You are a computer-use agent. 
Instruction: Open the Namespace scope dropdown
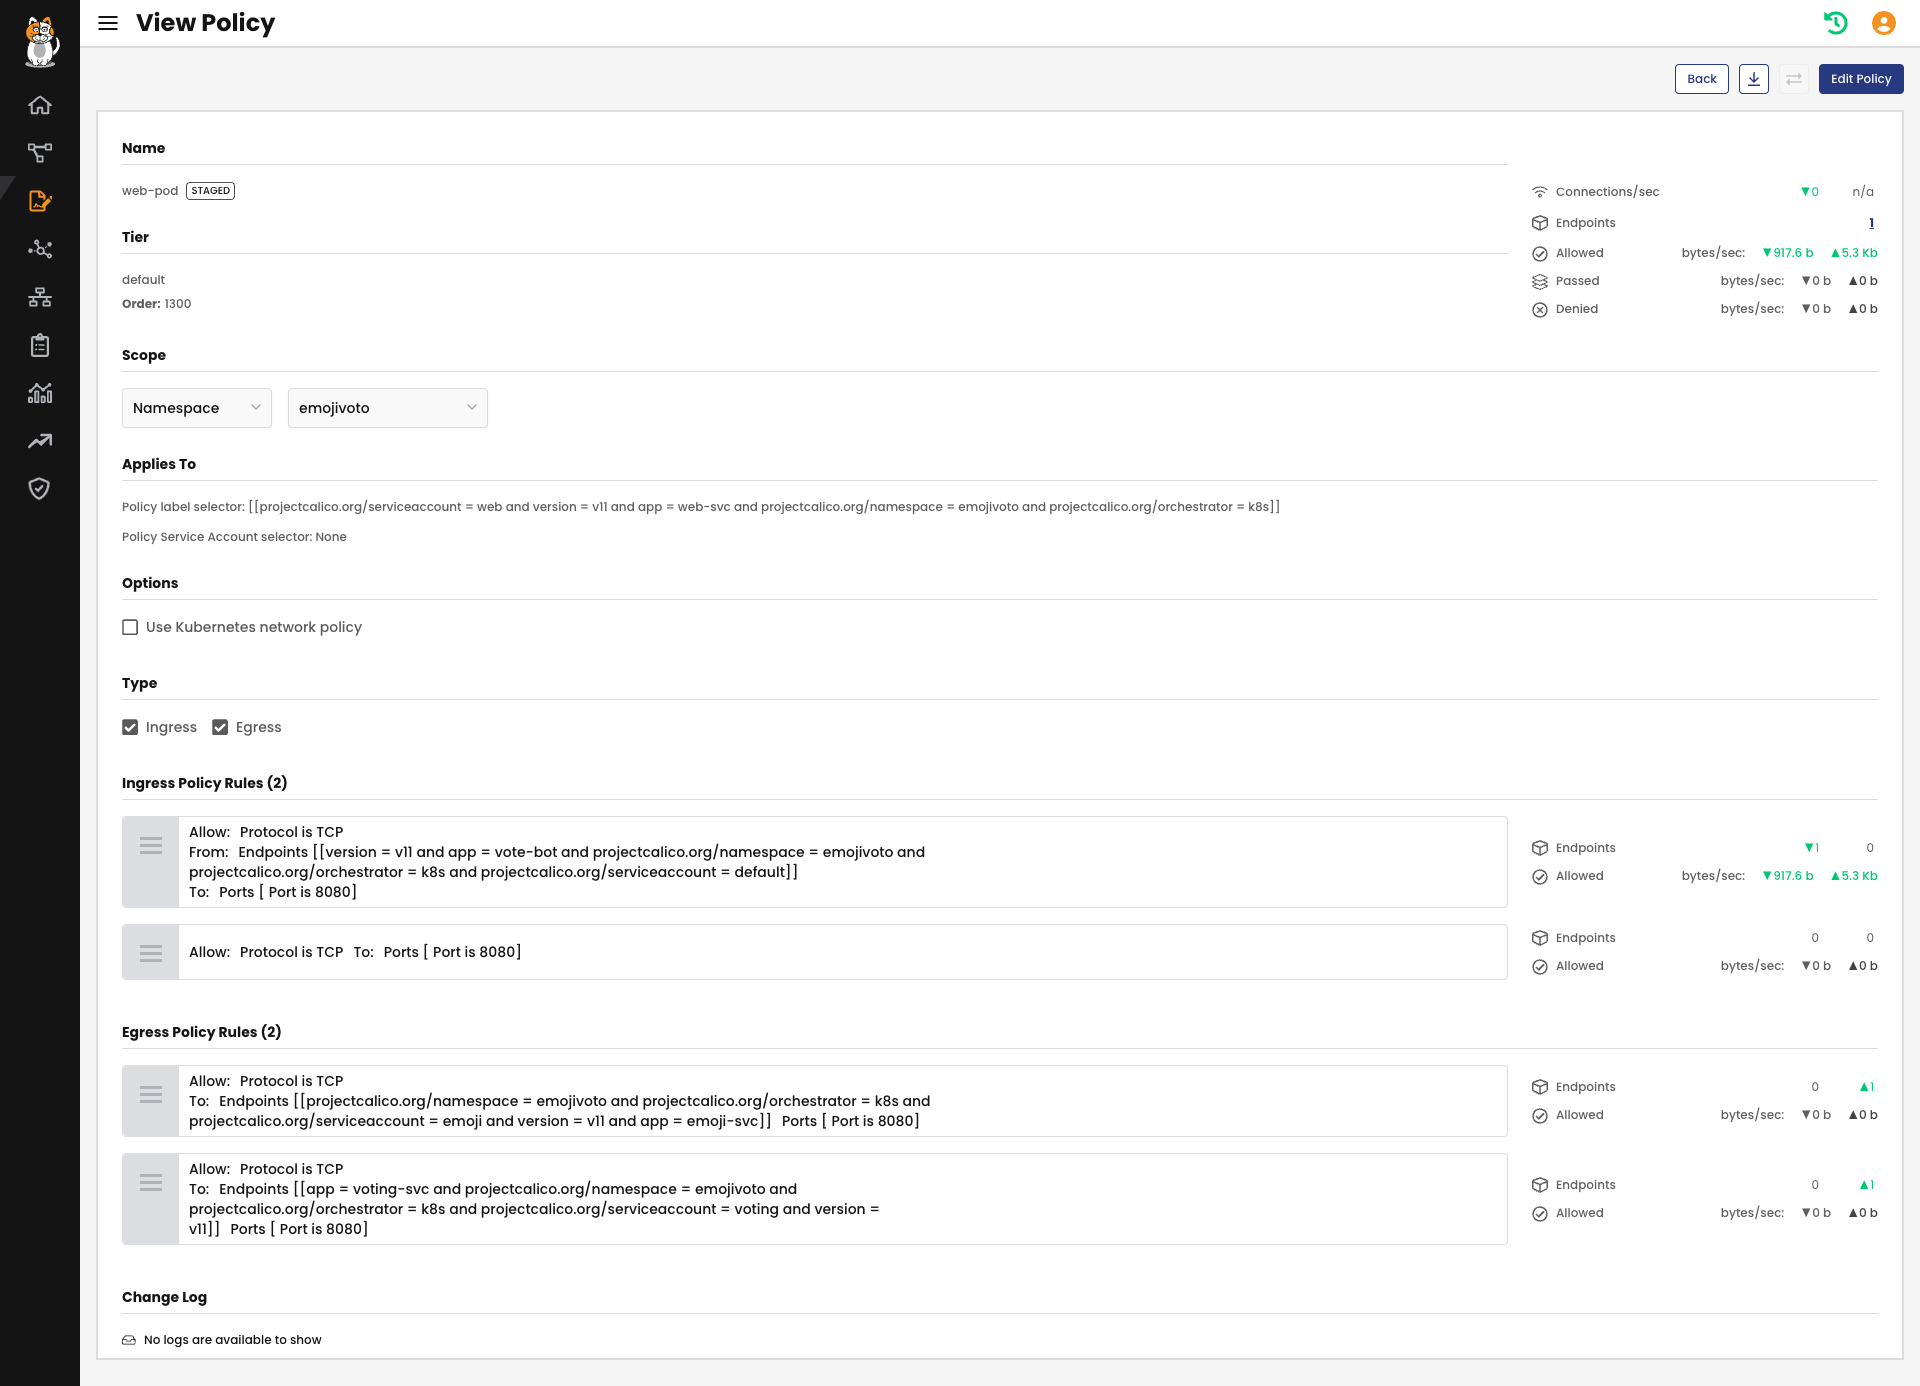[197, 408]
